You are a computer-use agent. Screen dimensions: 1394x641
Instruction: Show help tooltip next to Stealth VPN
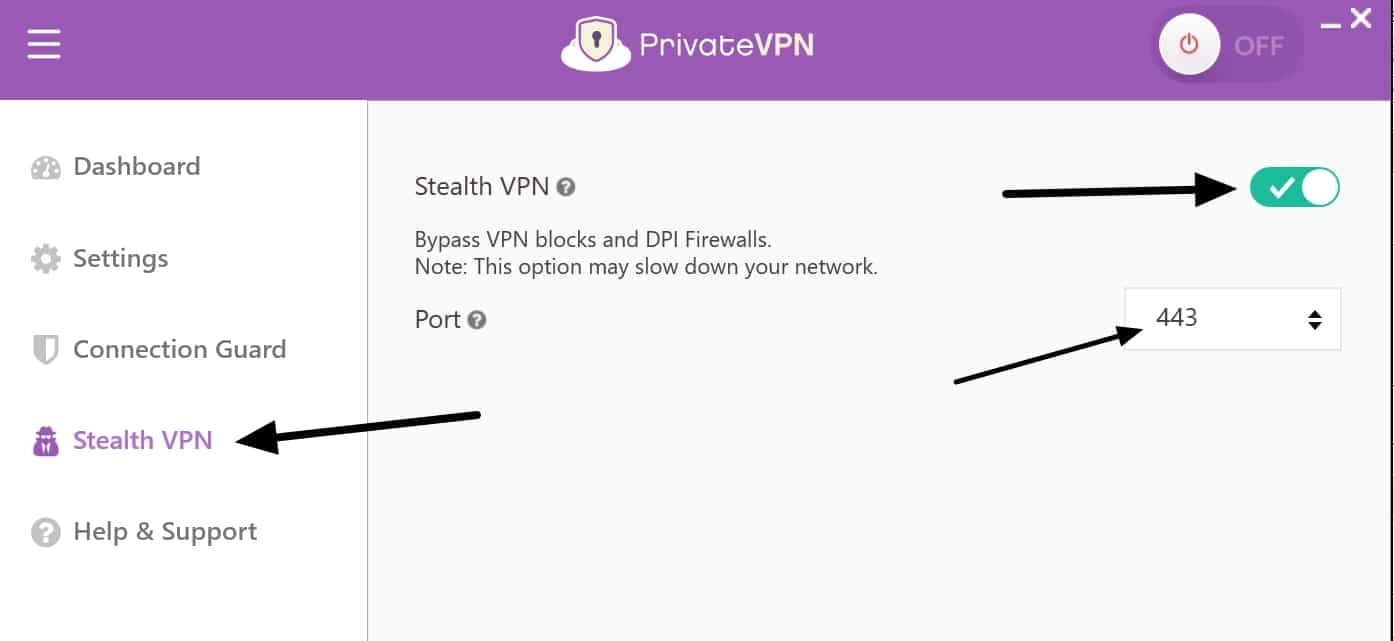point(566,187)
